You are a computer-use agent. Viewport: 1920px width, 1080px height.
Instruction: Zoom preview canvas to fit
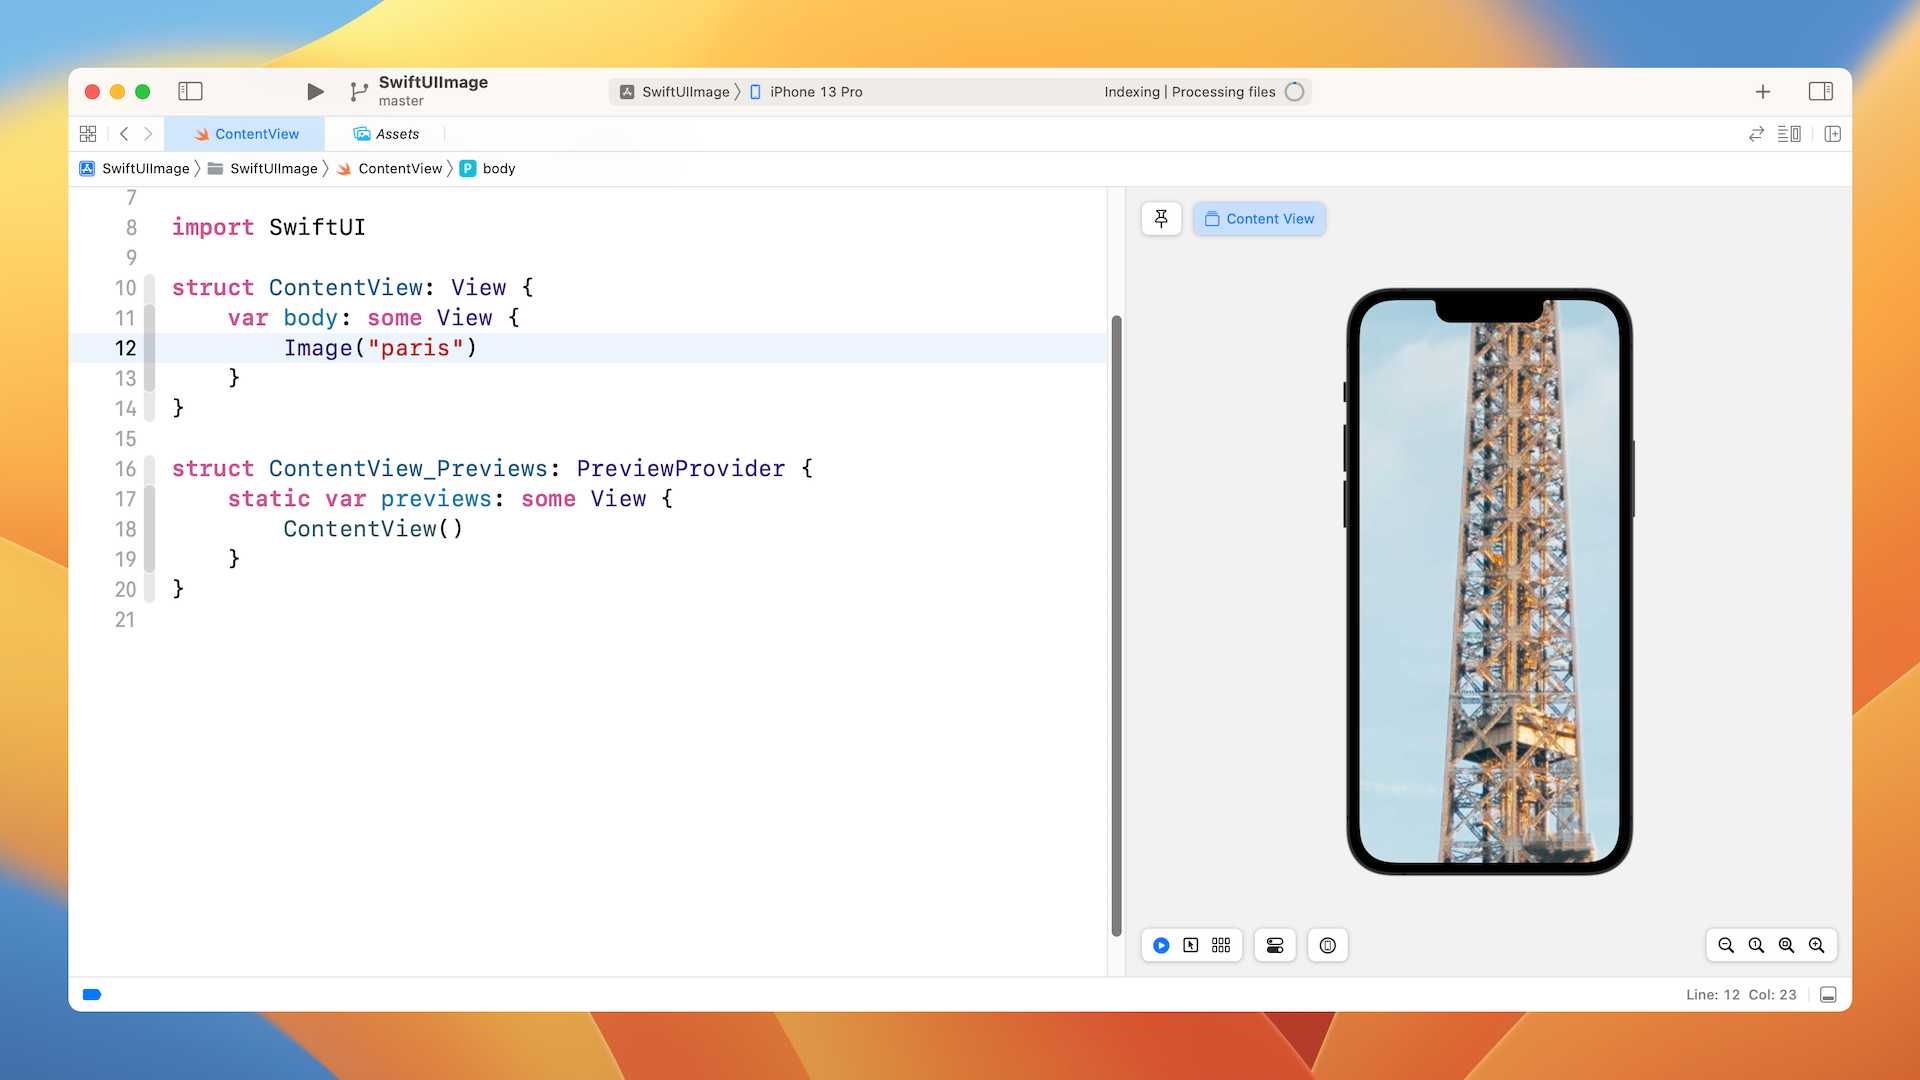pos(1786,945)
